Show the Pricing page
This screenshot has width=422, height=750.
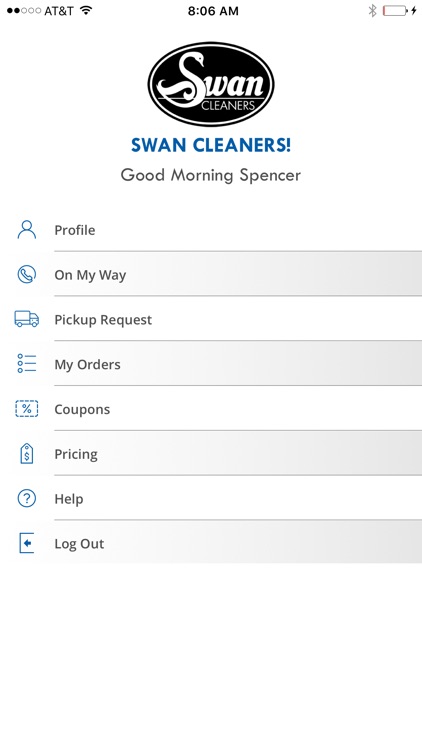click(211, 454)
